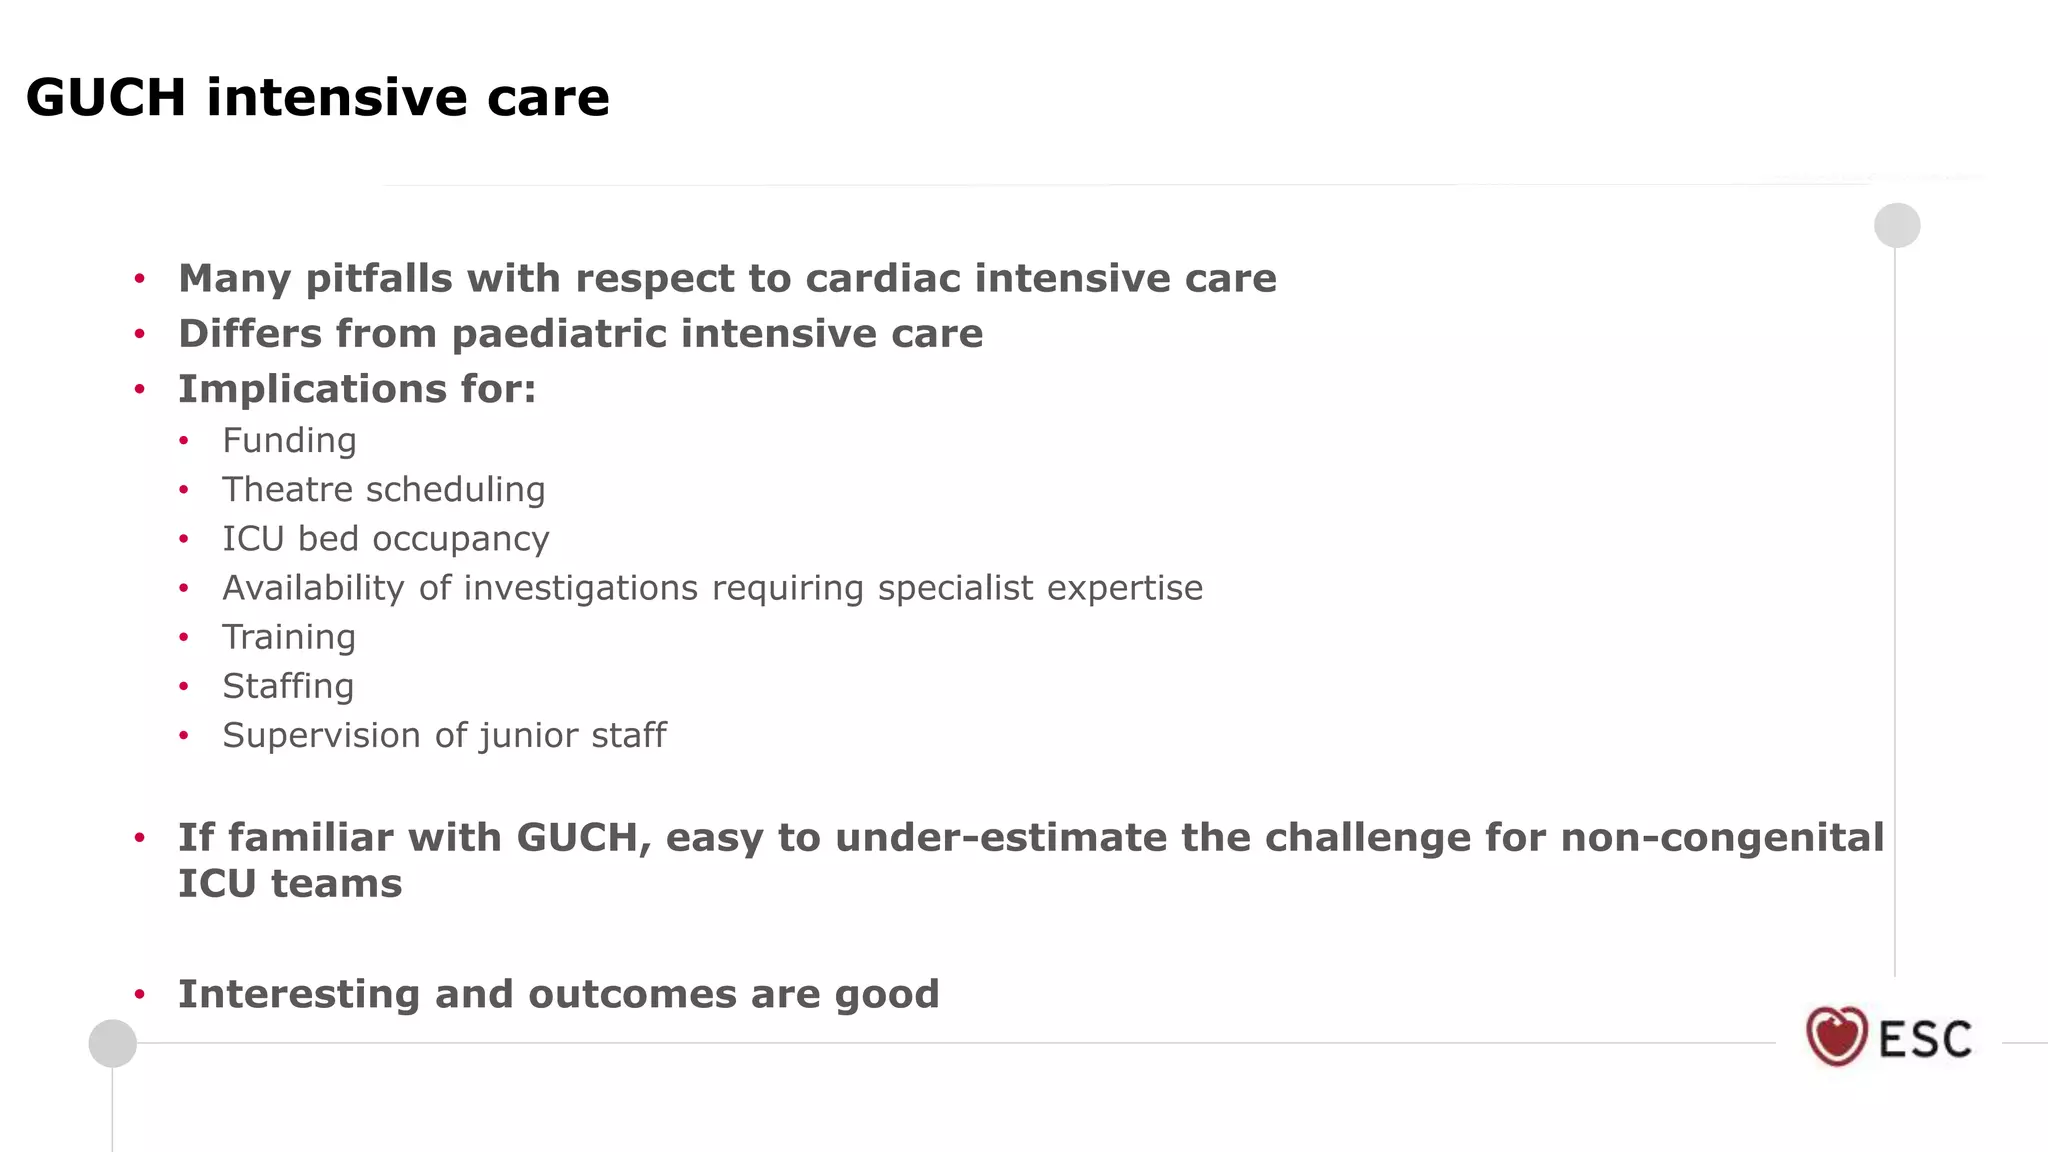Select the slide title 'GUCH intensive care'
This screenshot has width=2048, height=1152.
[x=318, y=98]
